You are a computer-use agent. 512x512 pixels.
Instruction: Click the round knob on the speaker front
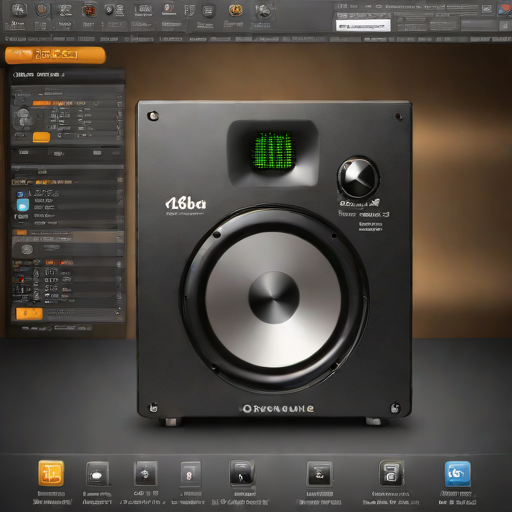pos(358,177)
